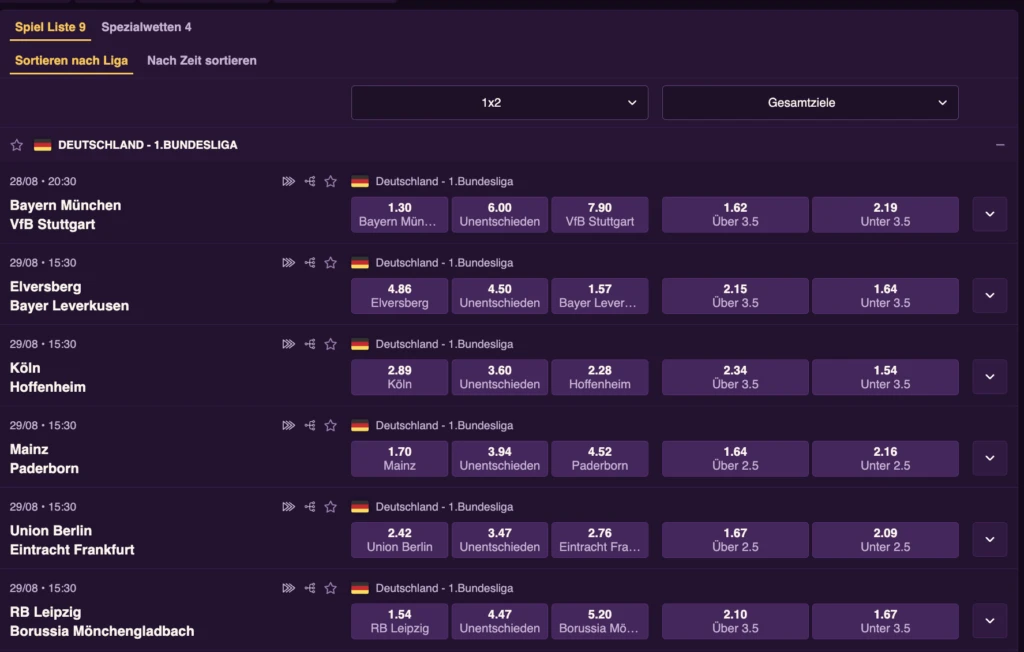Open live stream icon for Union Berlin match

click(x=288, y=507)
